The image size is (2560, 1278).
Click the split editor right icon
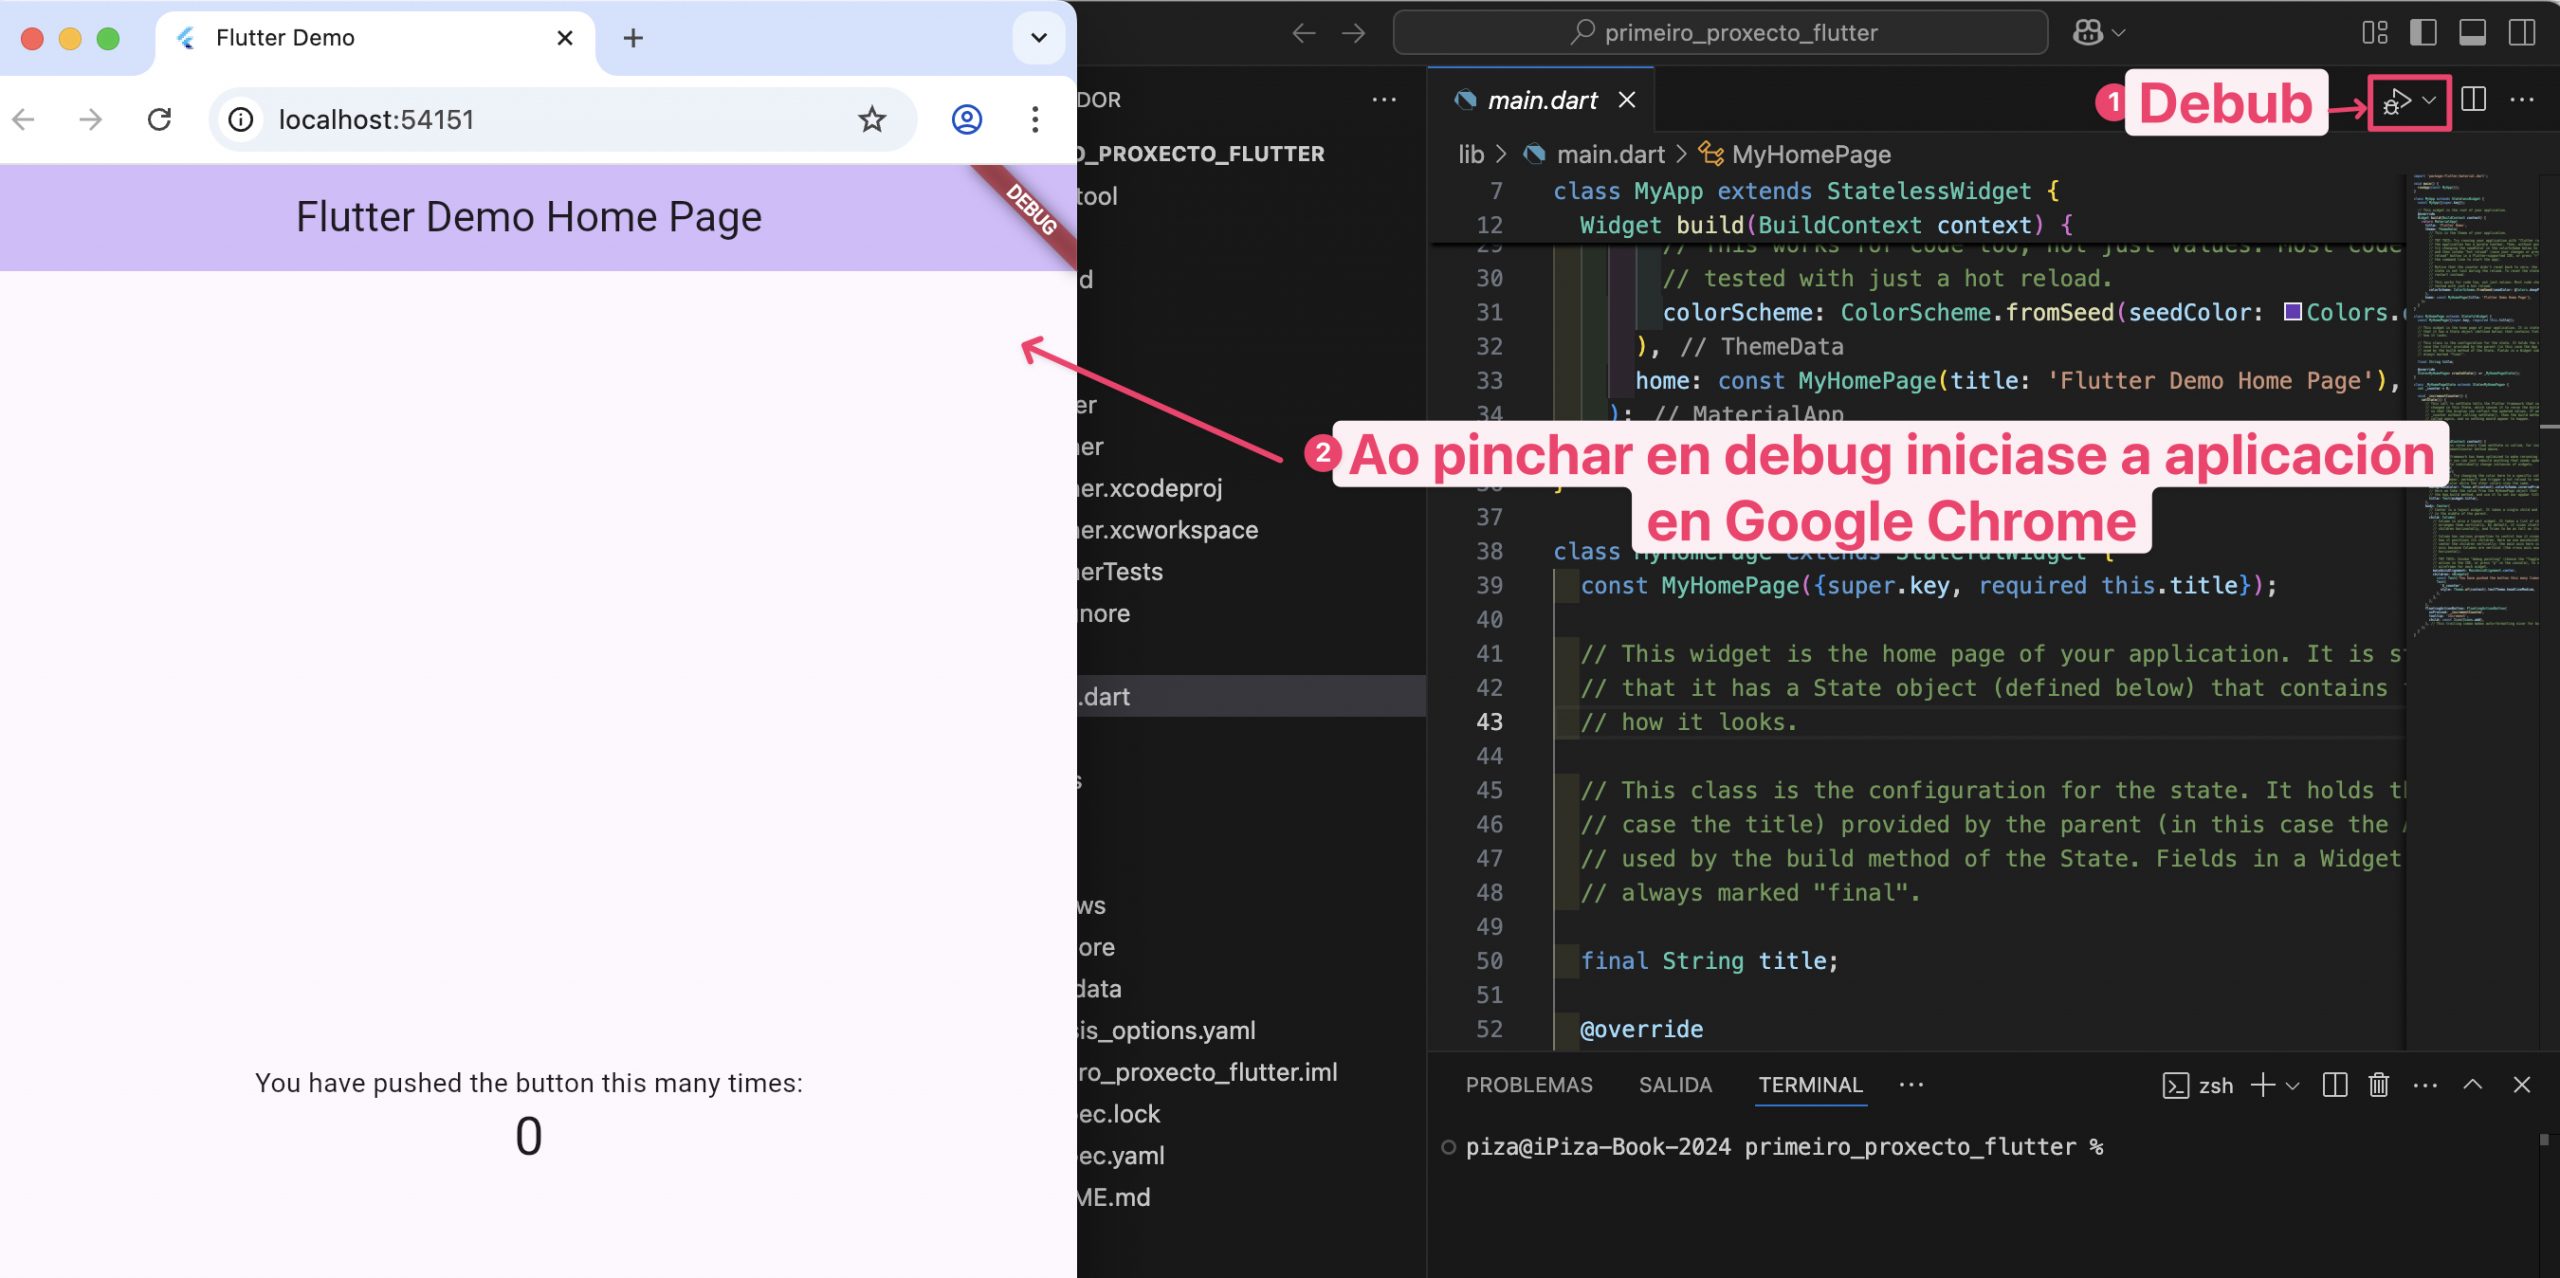[2473, 99]
